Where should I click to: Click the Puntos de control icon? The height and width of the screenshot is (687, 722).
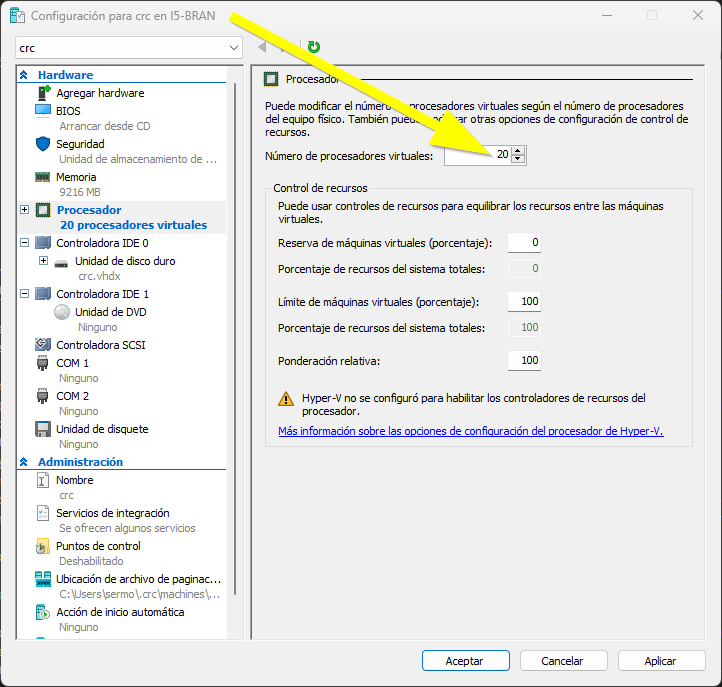[43, 547]
